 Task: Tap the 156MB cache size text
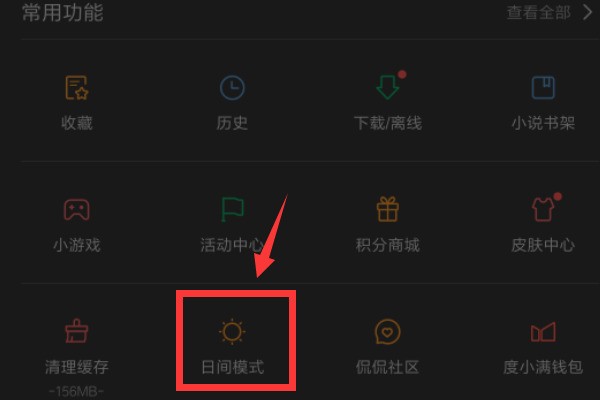click(77, 392)
